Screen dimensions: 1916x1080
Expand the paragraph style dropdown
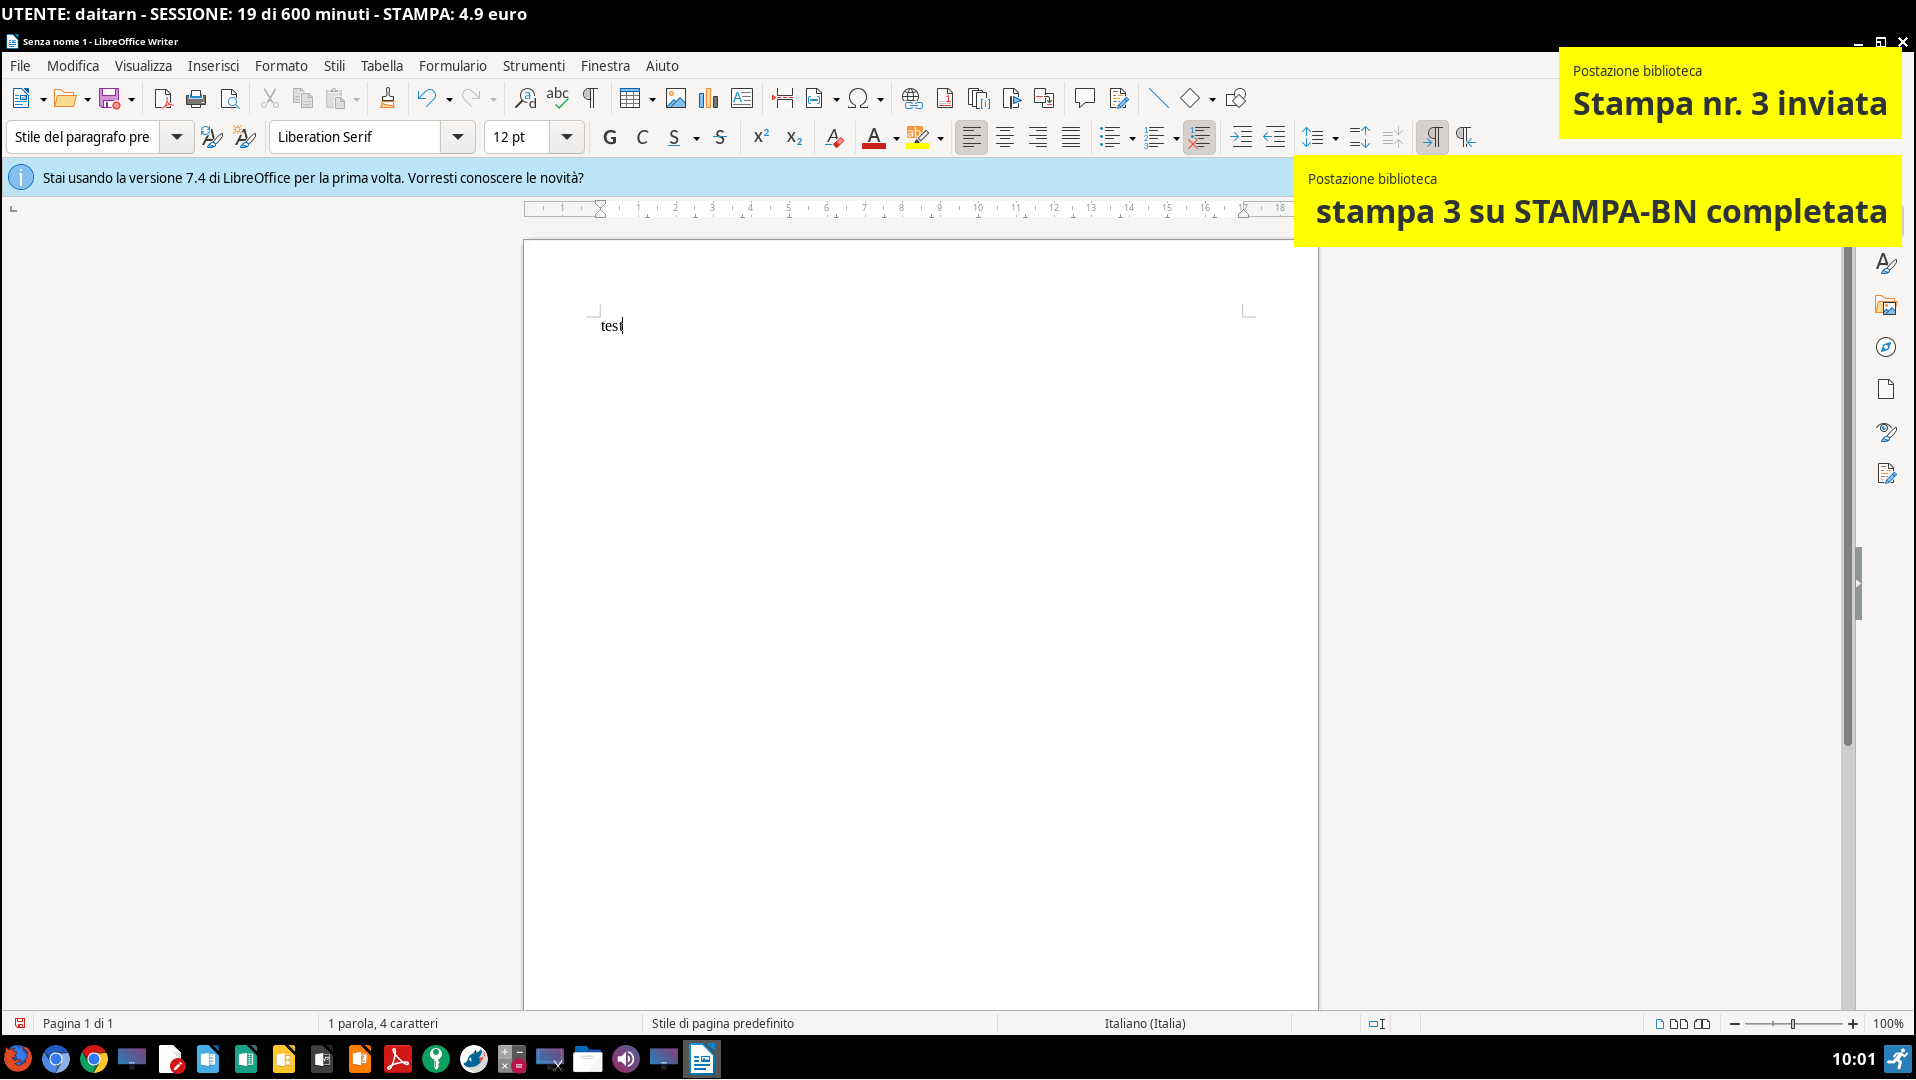pos(177,137)
